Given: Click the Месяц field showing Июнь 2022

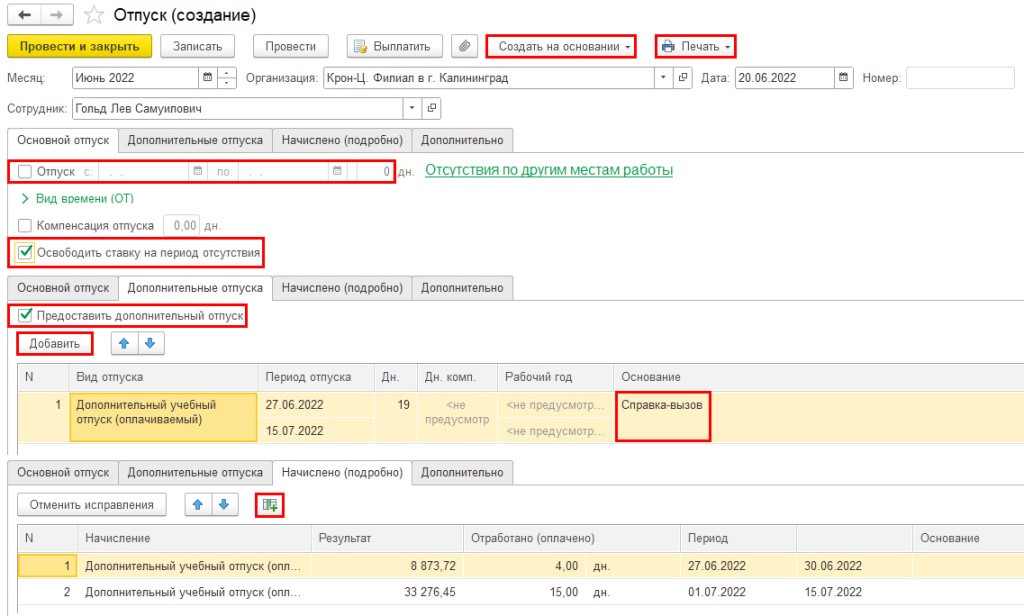Looking at the screenshot, I should tap(136, 77).
